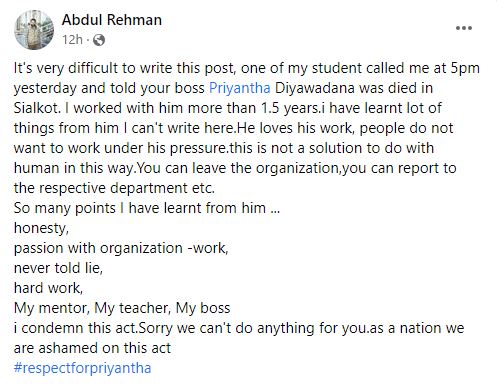Open the three-dot post options menu

[464, 28]
